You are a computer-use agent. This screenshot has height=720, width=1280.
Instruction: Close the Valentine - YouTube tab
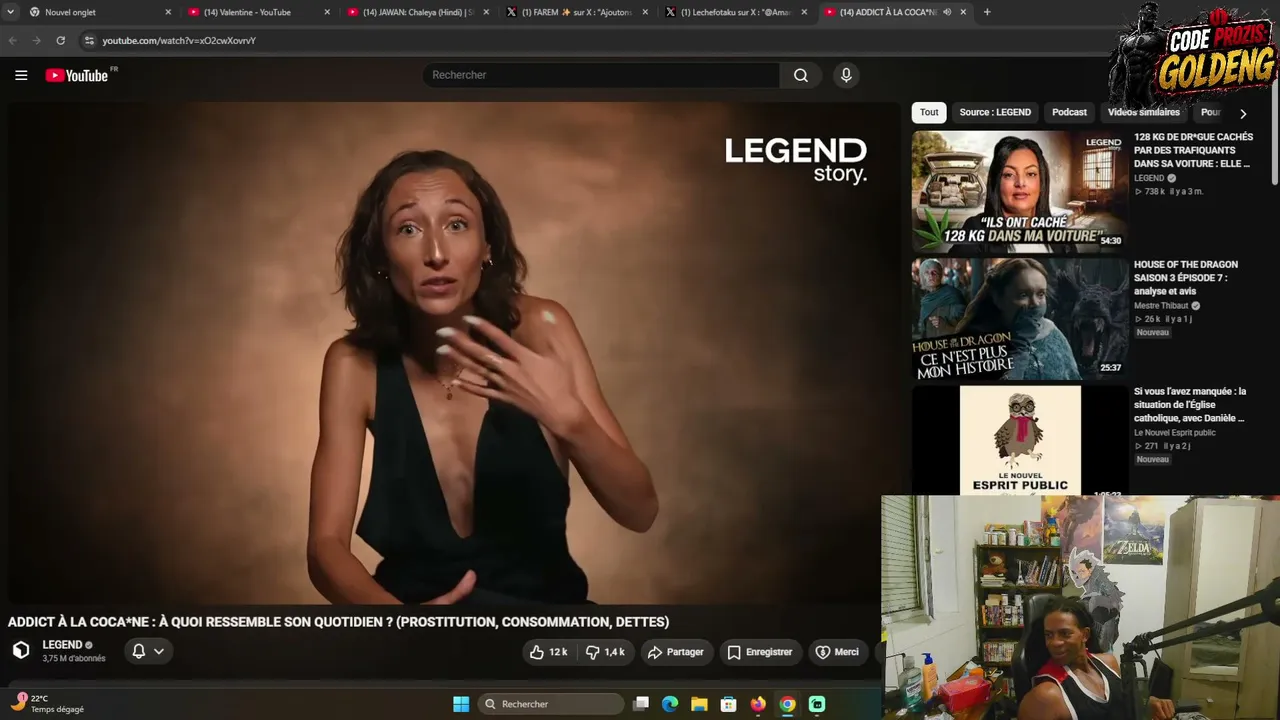pyautogui.click(x=327, y=12)
